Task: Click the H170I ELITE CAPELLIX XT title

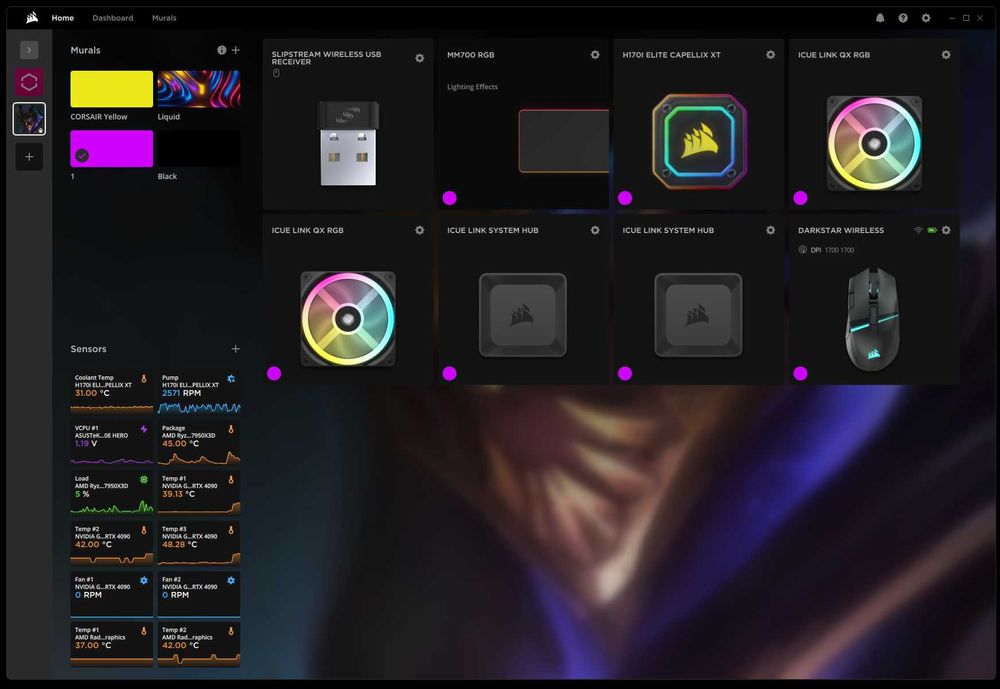Action: pos(672,55)
